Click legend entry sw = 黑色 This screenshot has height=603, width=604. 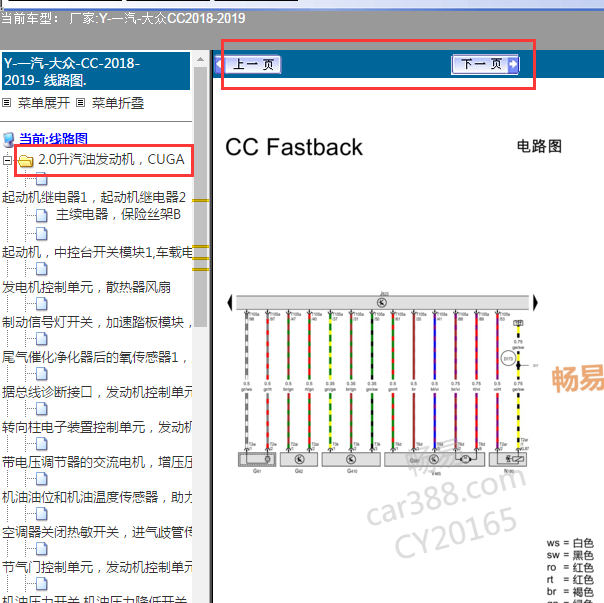coord(570,555)
